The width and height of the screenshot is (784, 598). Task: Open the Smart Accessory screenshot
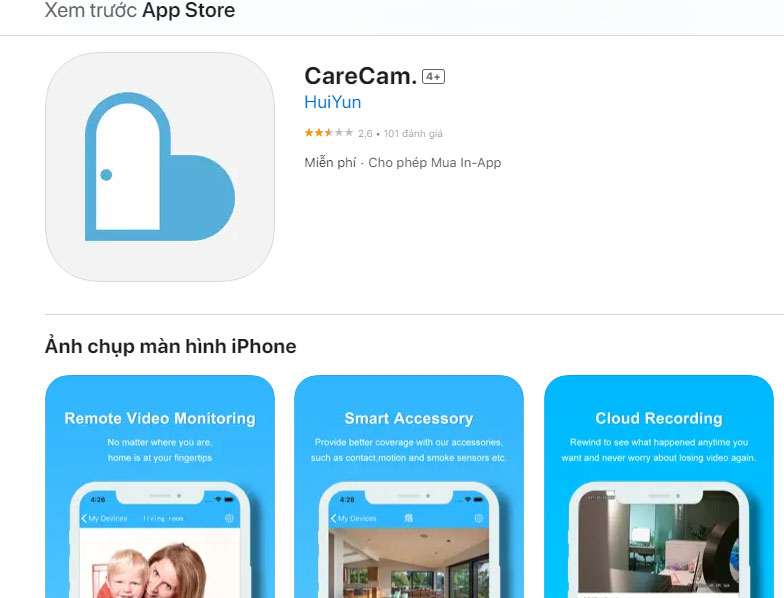pos(409,486)
